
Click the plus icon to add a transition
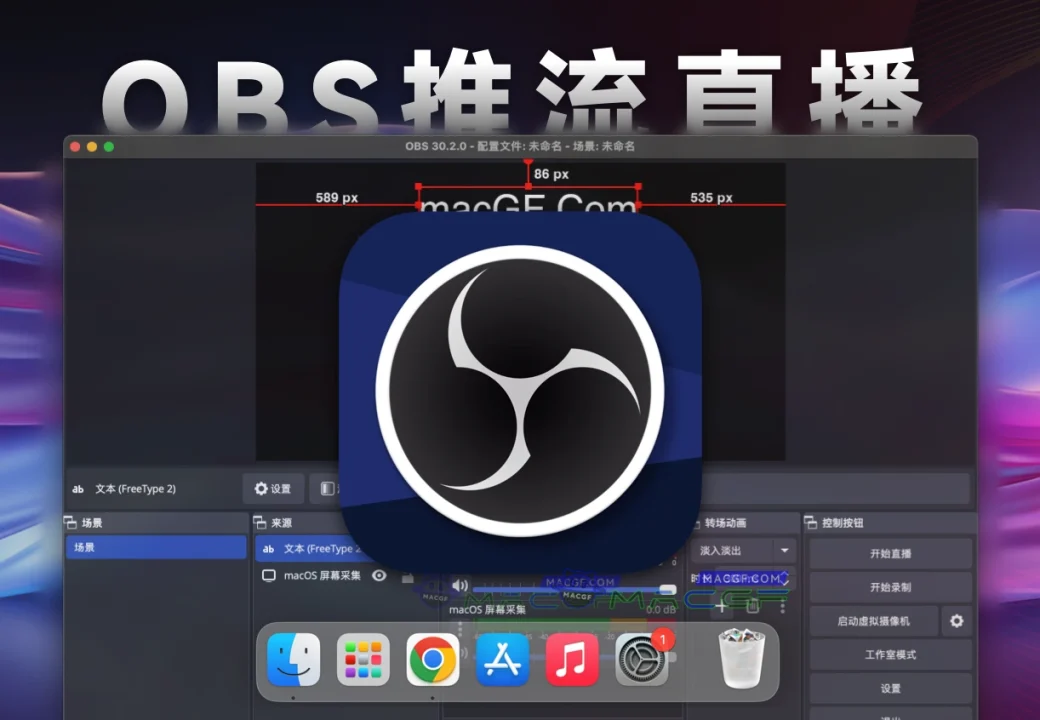point(722,606)
